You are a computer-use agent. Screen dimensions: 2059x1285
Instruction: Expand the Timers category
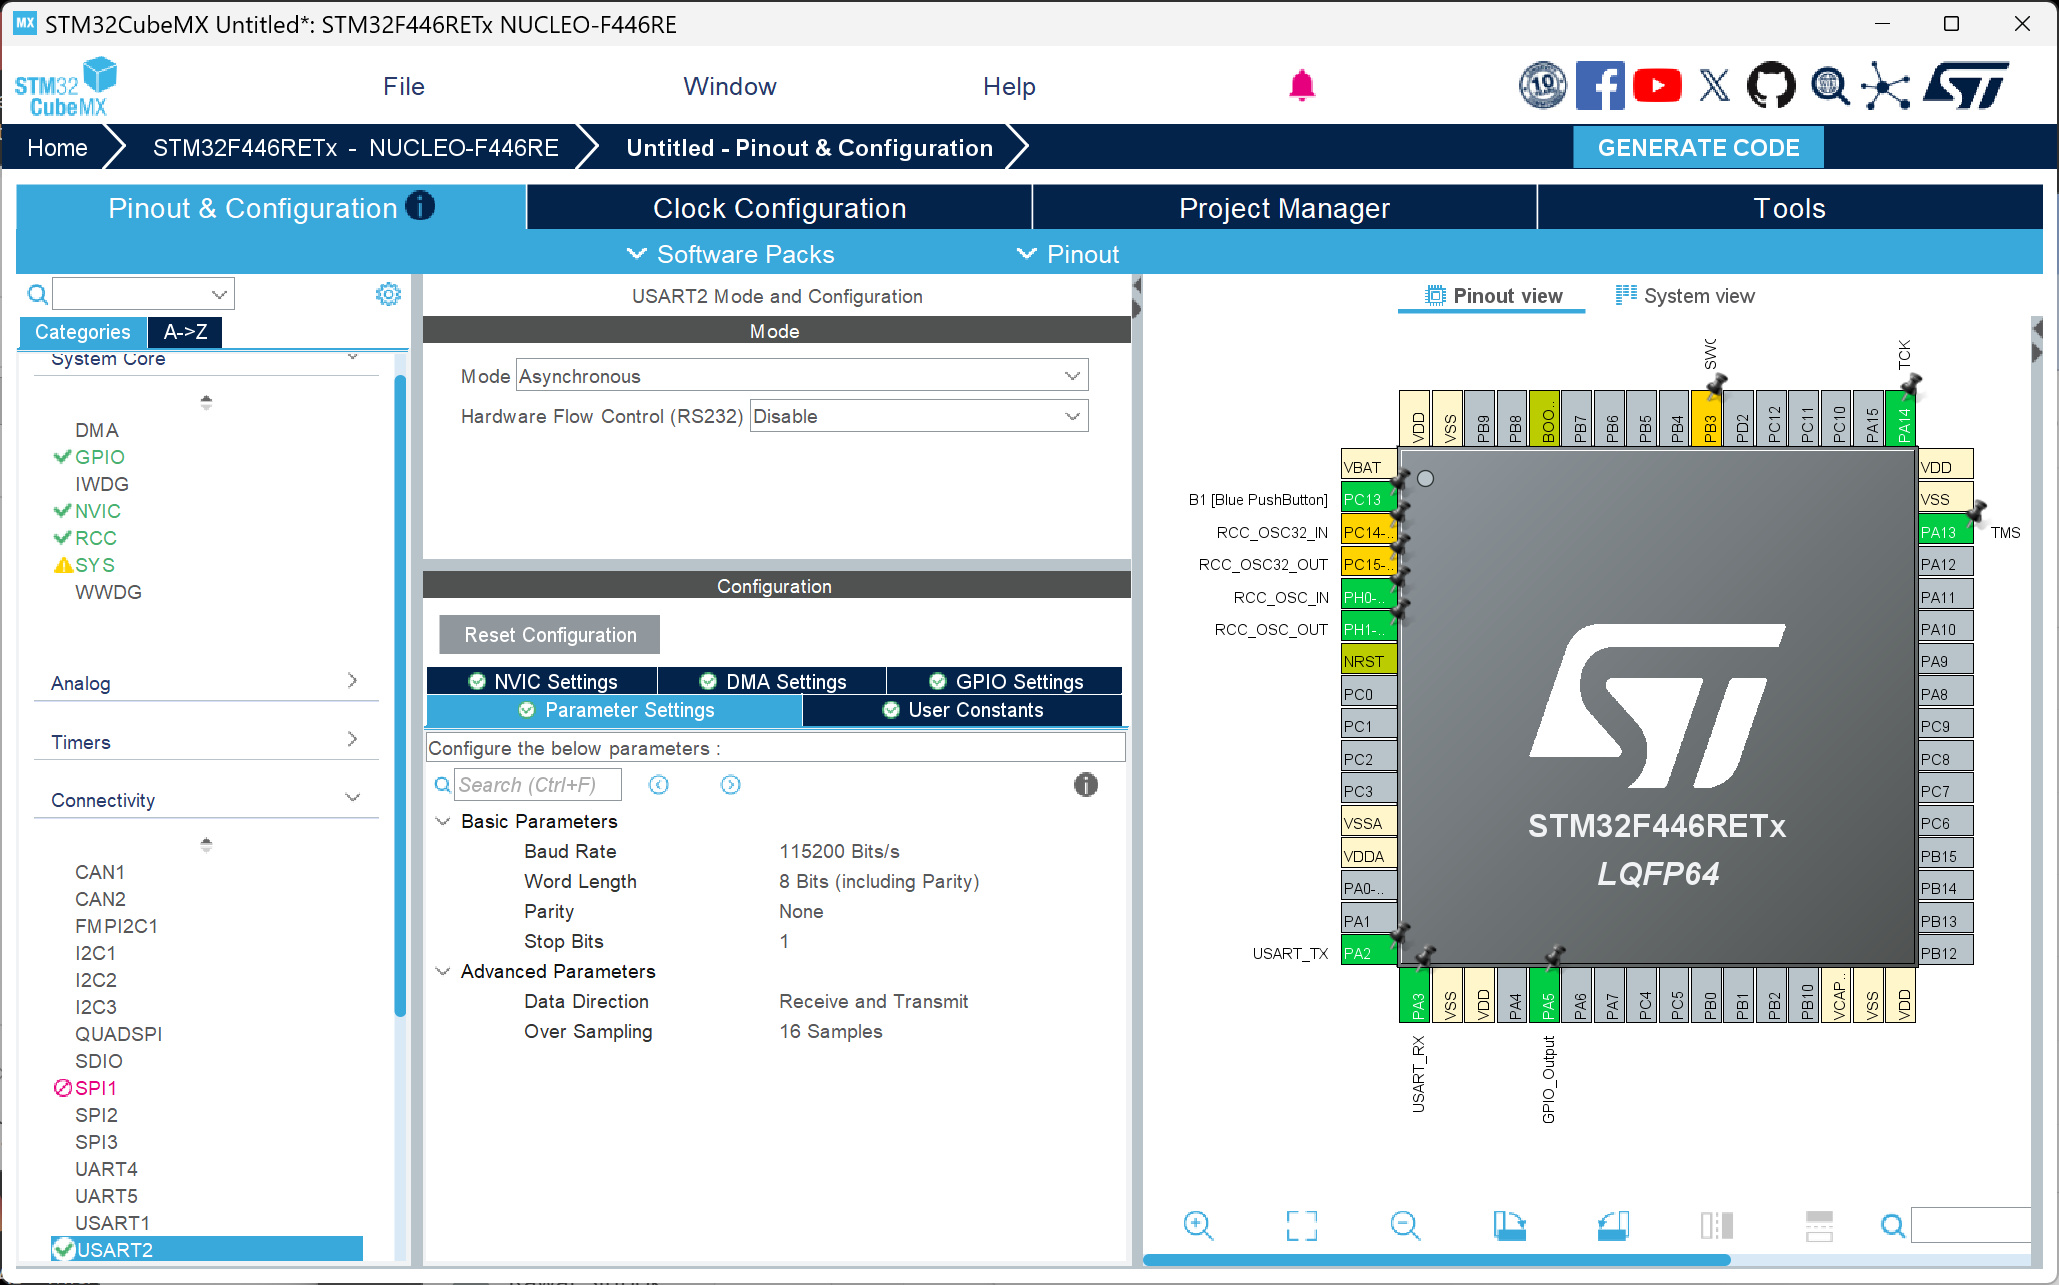[205, 742]
